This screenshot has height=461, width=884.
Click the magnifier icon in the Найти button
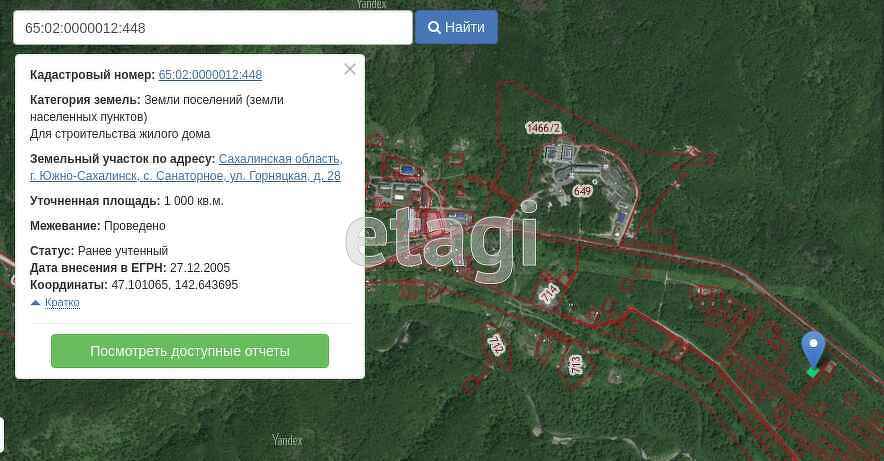coord(434,28)
